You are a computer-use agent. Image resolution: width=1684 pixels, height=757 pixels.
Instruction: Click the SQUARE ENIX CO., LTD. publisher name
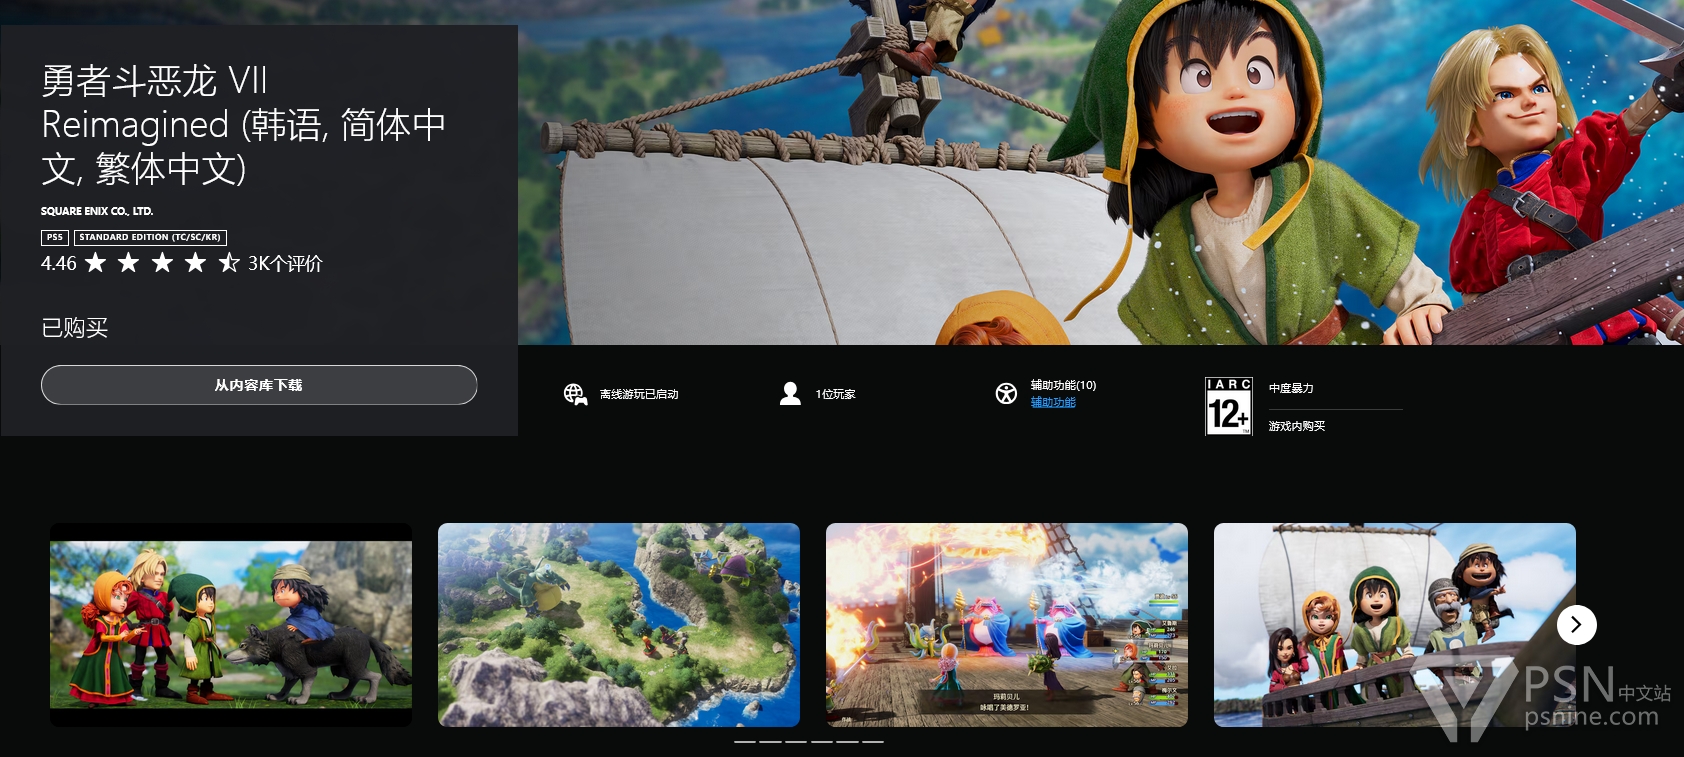coord(97,212)
